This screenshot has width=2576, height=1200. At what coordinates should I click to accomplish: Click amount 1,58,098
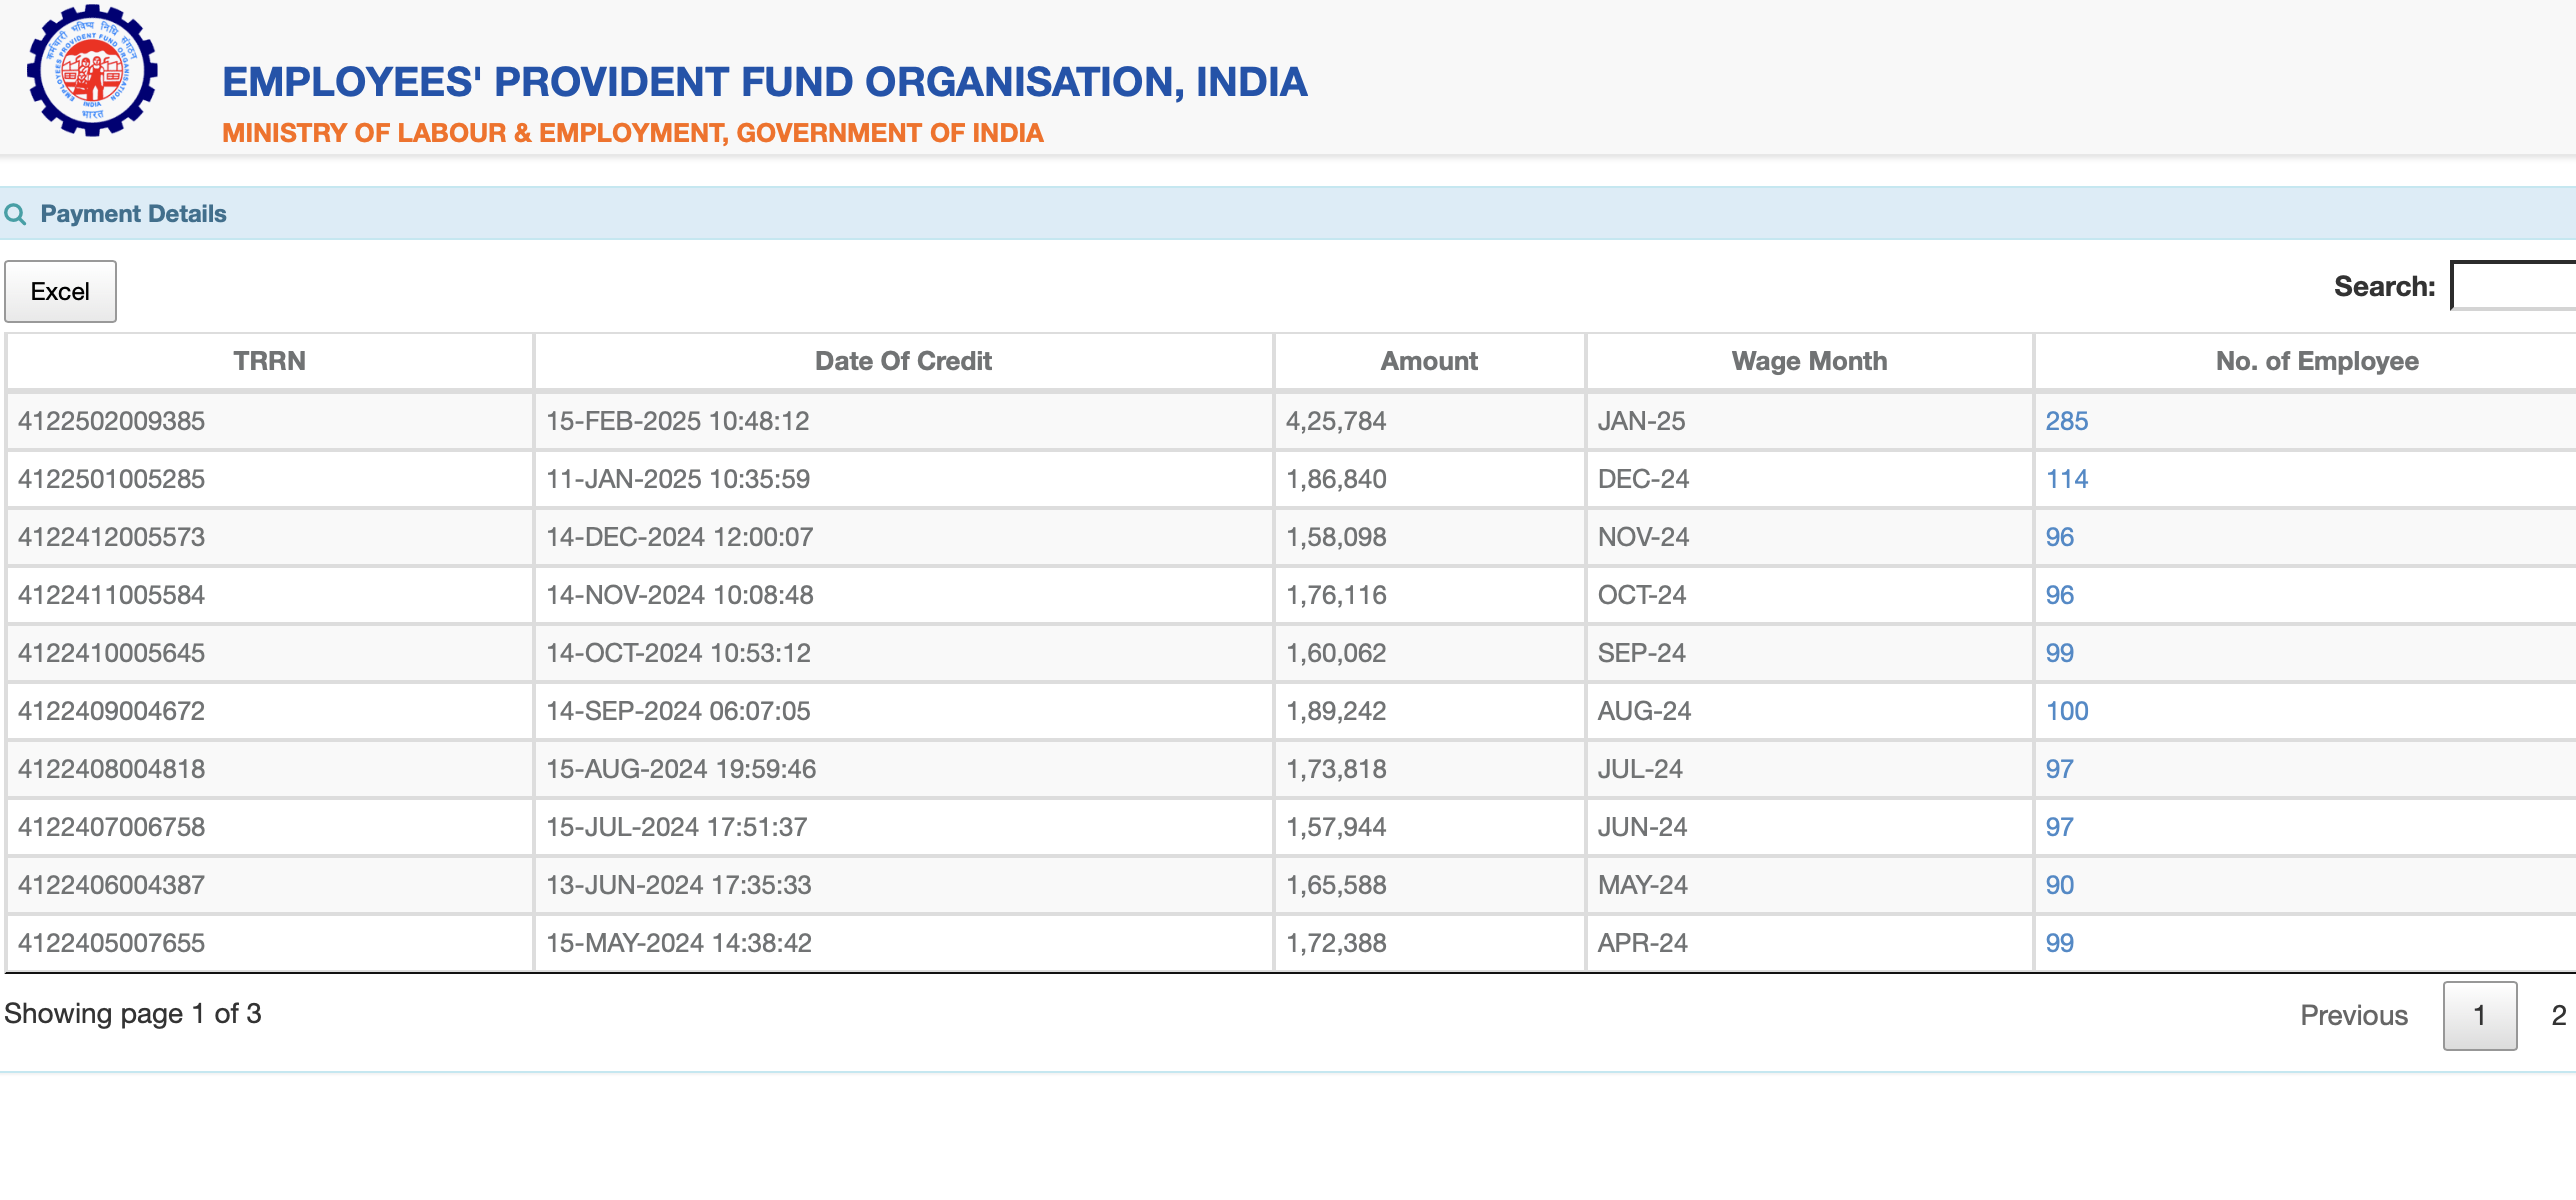pos(1335,537)
